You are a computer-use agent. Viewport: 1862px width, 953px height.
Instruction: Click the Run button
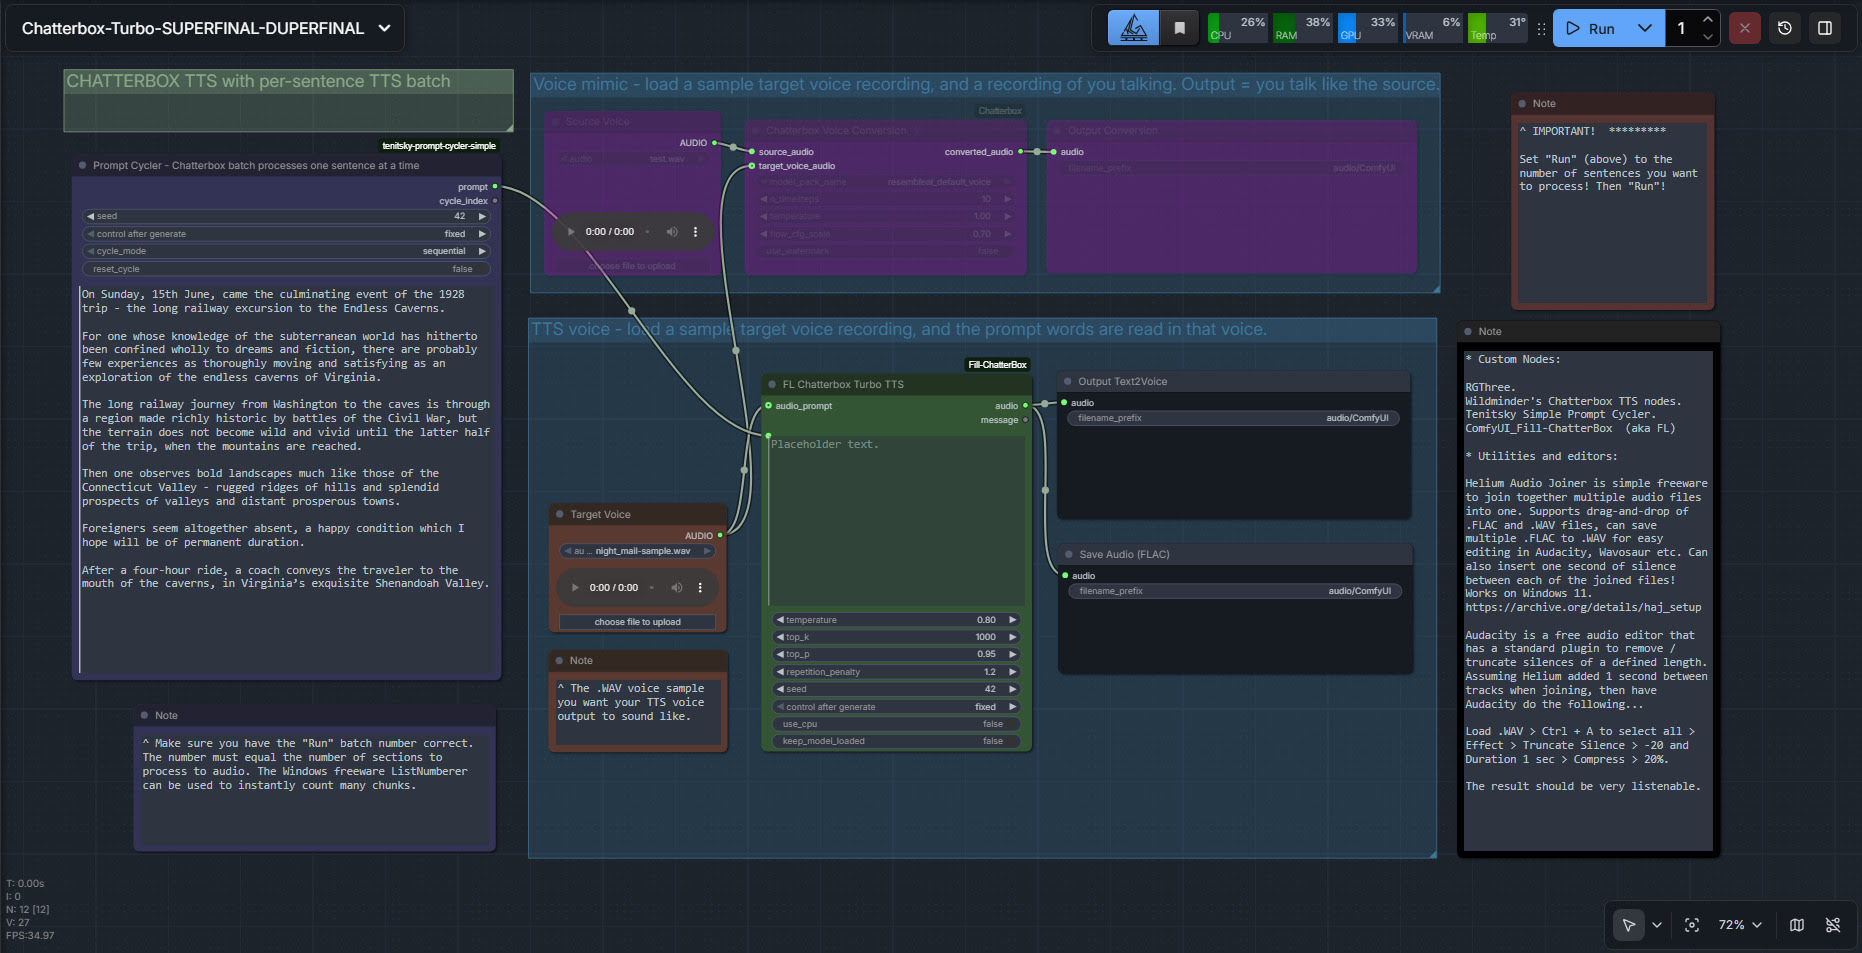(x=1591, y=28)
